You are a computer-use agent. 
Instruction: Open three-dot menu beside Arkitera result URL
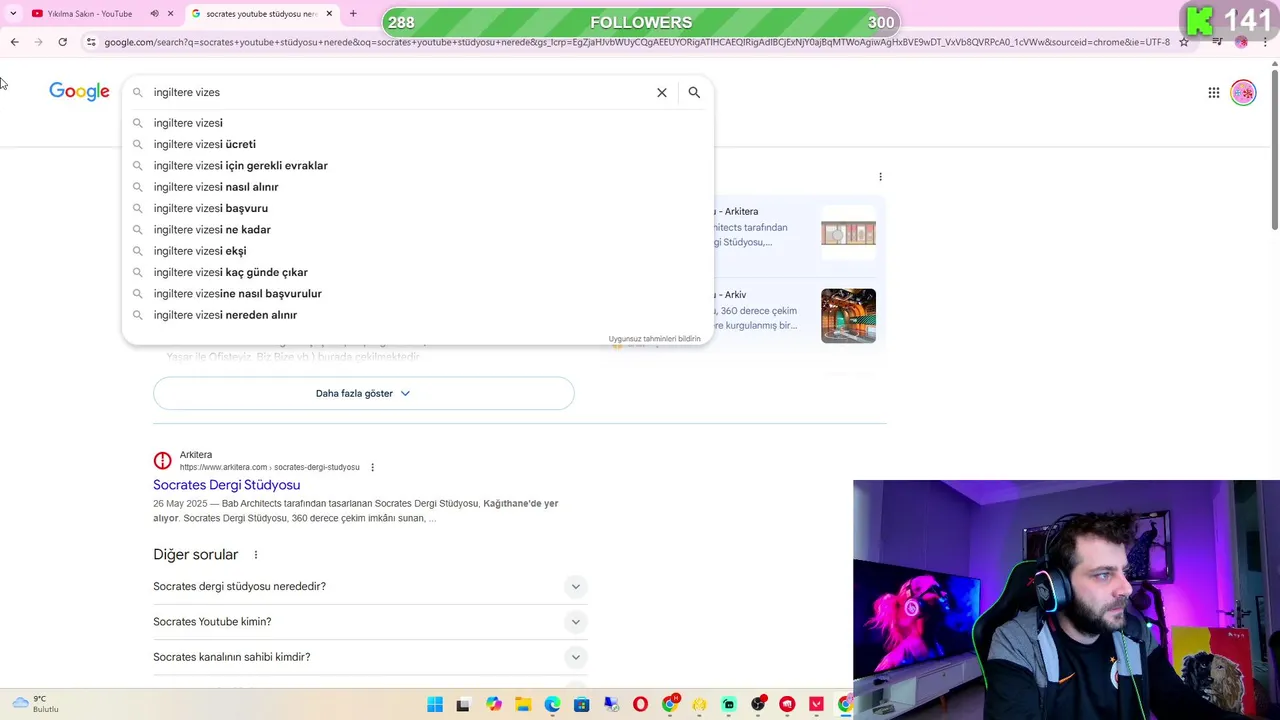coord(372,467)
